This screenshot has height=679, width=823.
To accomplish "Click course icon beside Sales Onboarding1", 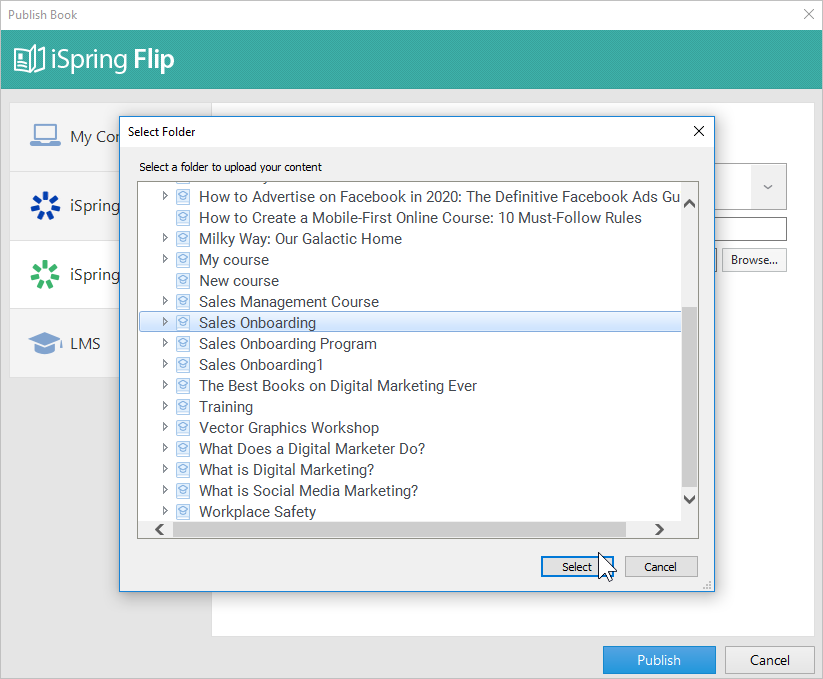I will point(183,364).
